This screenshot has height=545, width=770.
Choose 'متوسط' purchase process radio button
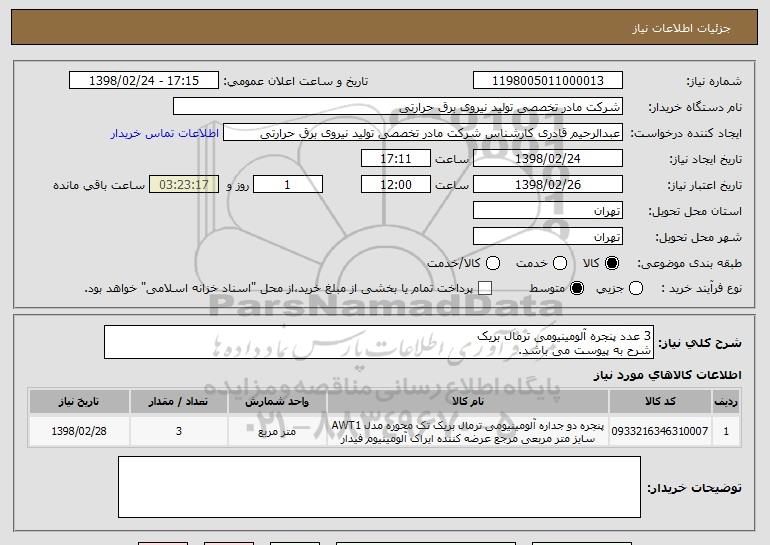[x=577, y=288]
